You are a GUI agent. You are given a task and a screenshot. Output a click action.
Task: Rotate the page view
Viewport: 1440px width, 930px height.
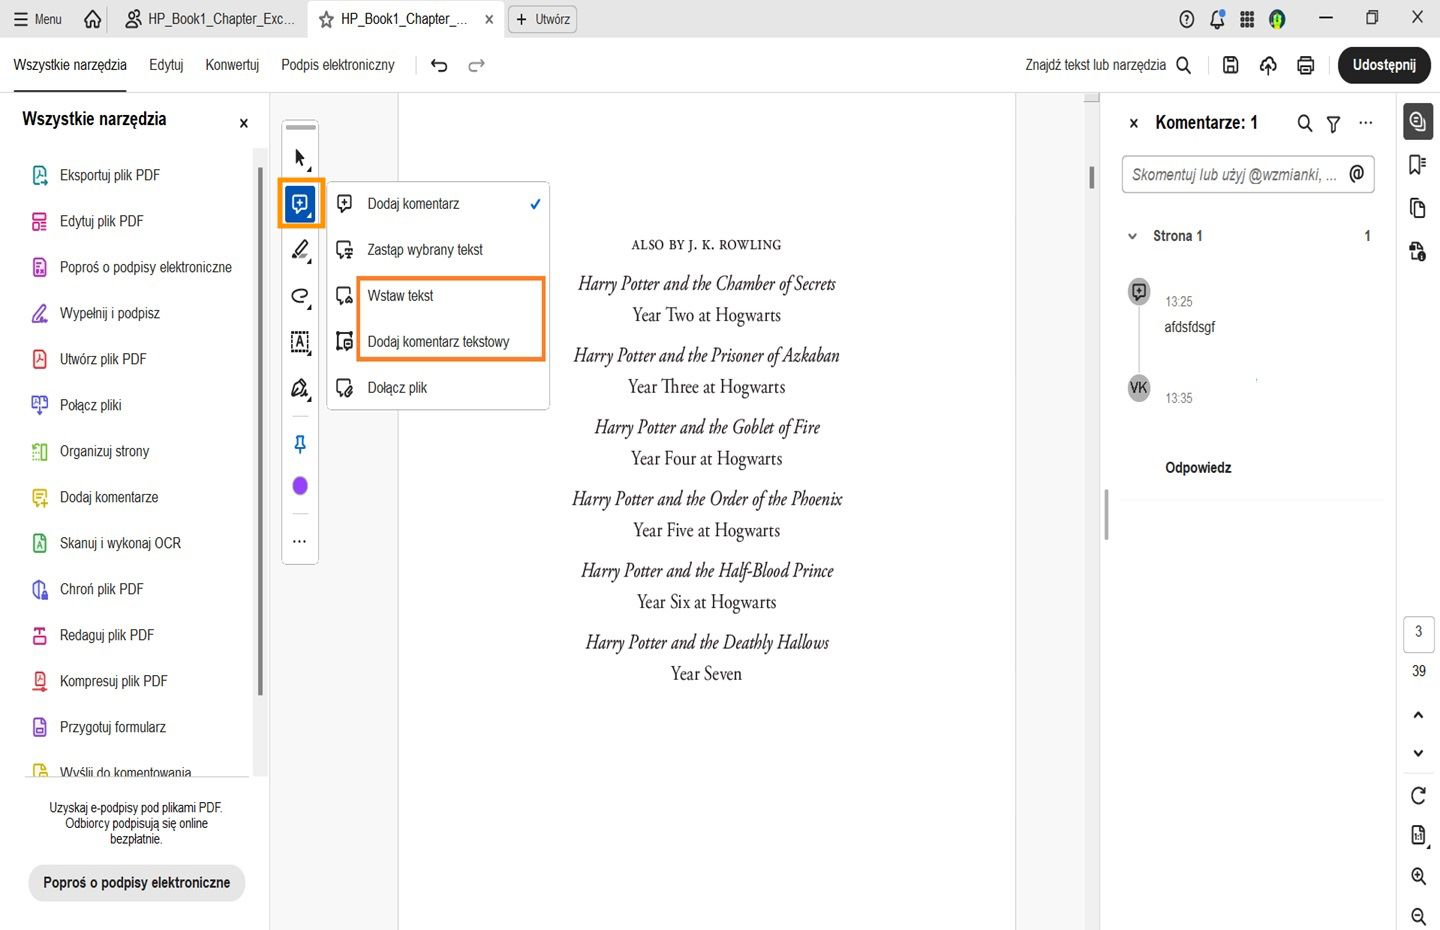tap(1418, 796)
